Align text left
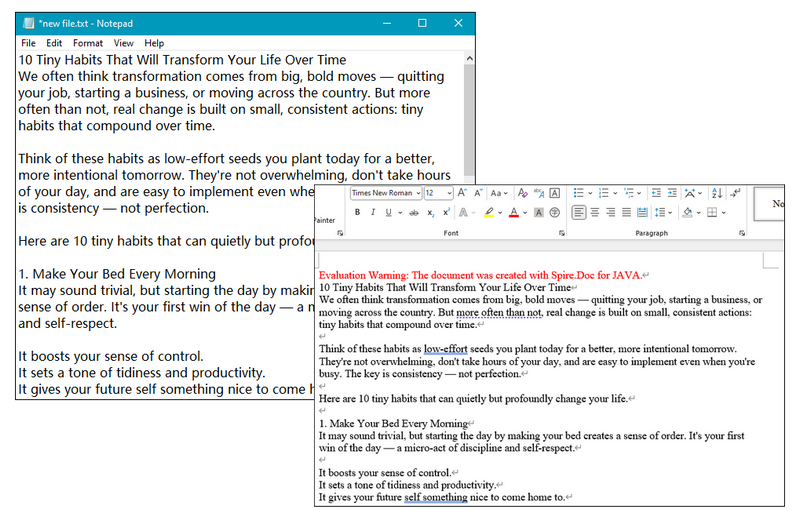The width and height of the screenshot is (800, 528). pyautogui.click(x=579, y=212)
